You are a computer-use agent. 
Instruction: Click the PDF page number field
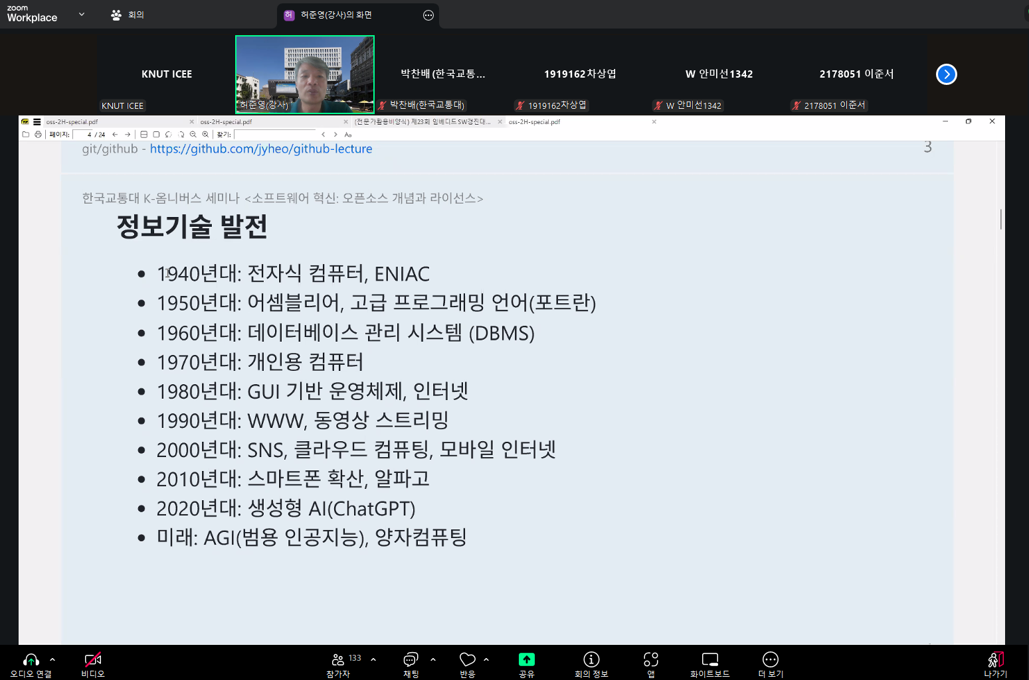click(83, 134)
